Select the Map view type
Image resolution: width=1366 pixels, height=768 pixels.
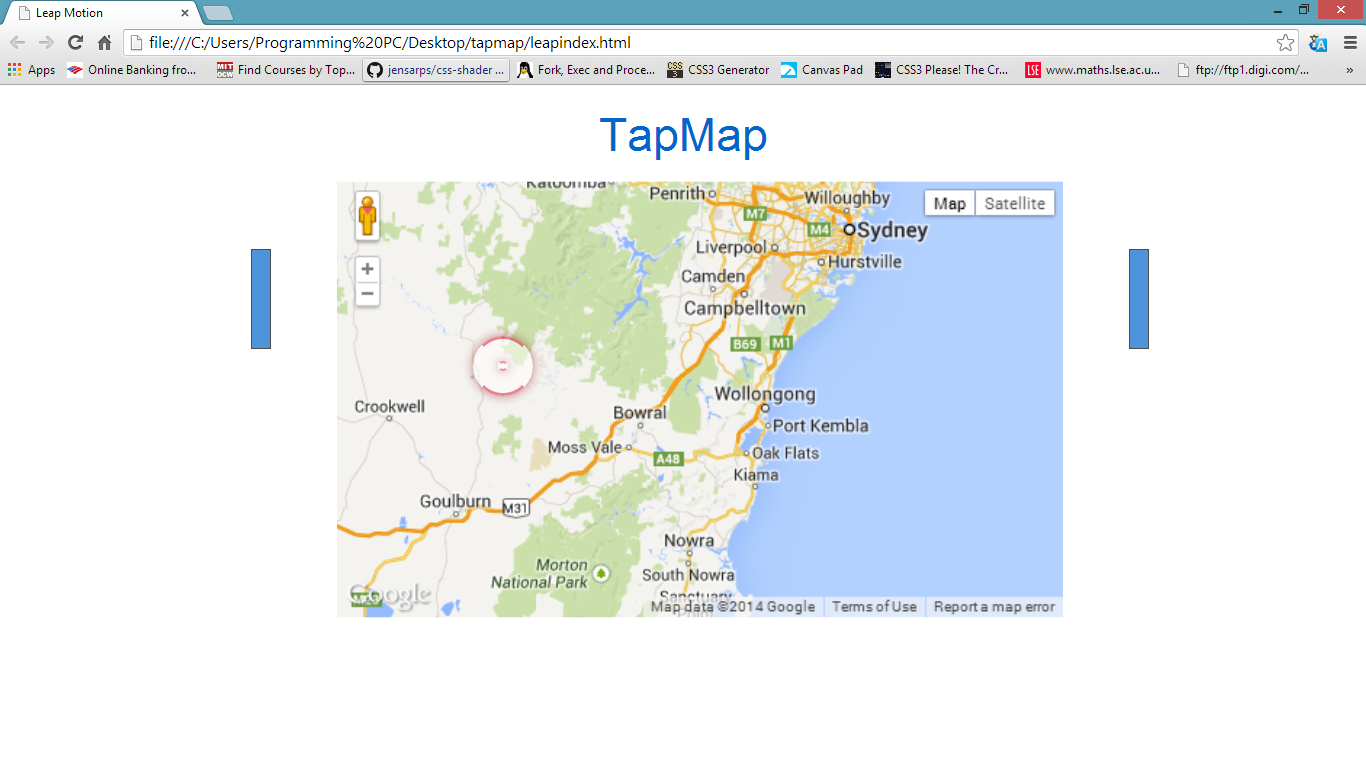pyautogui.click(x=949, y=203)
